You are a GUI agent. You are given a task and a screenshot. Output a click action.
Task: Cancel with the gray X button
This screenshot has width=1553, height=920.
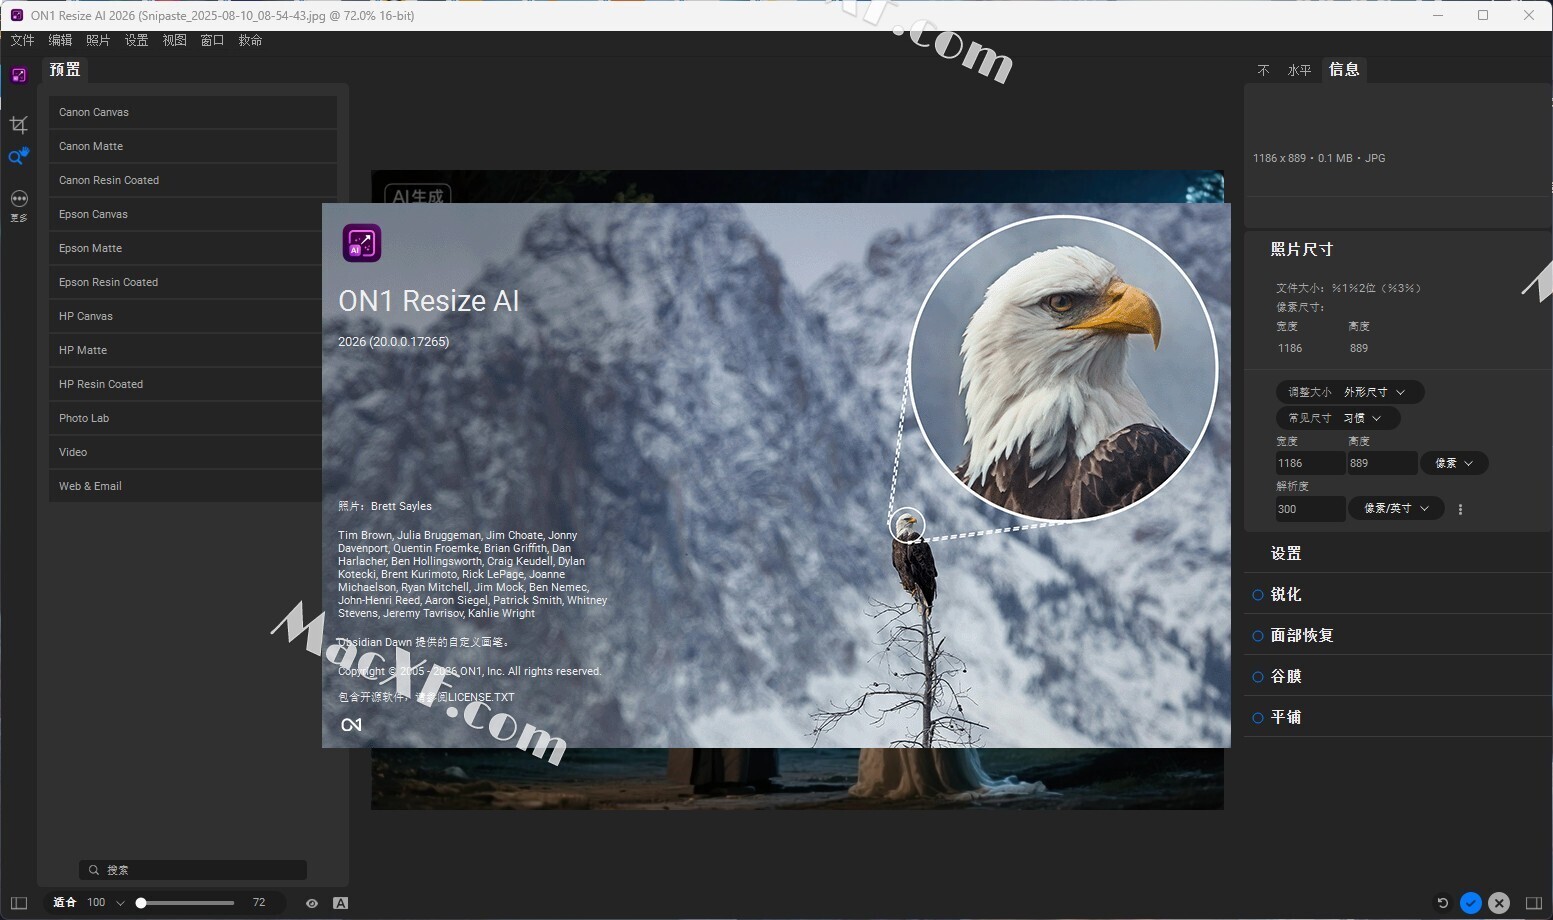[1499, 903]
